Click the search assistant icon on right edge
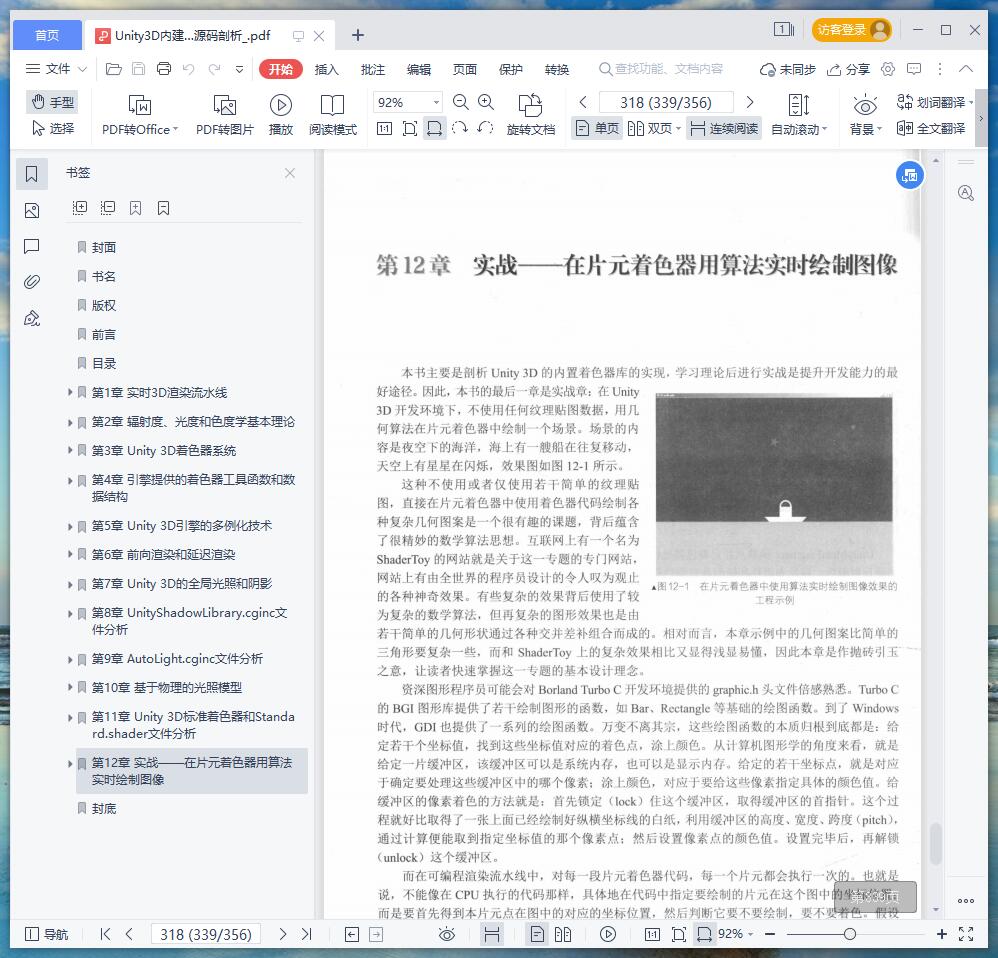 click(966, 193)
